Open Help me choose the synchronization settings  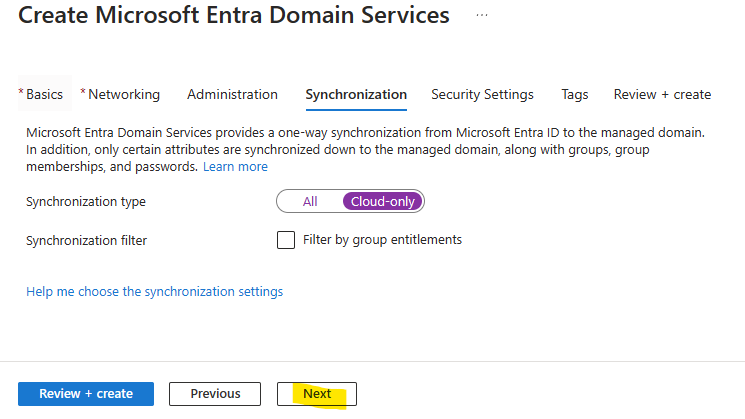point(154,291)
